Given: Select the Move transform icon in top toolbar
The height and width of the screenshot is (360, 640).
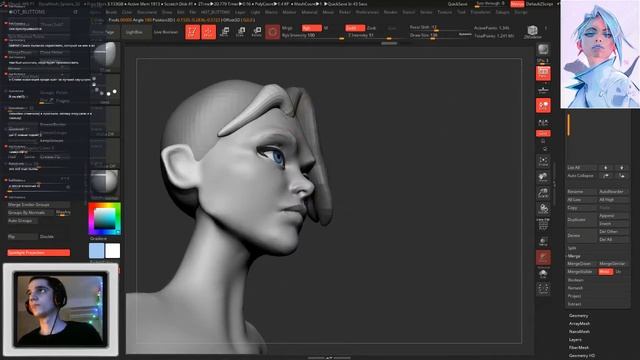Looking at the screenshot, I should [224, 32].
